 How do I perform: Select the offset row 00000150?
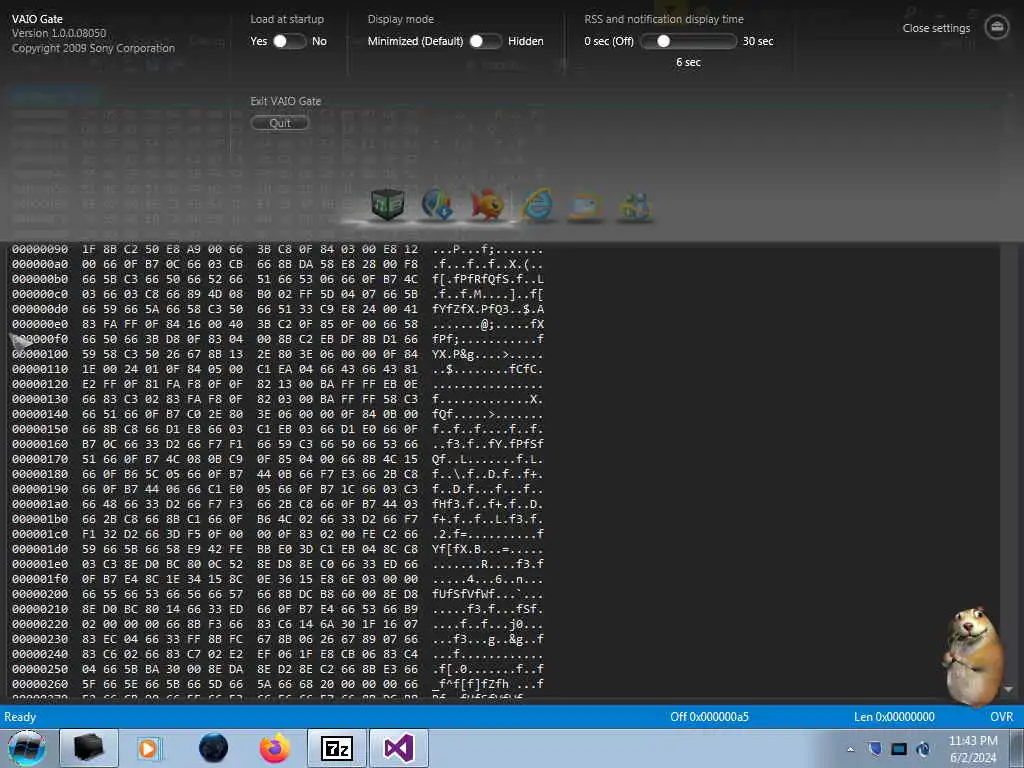point(40,429)
